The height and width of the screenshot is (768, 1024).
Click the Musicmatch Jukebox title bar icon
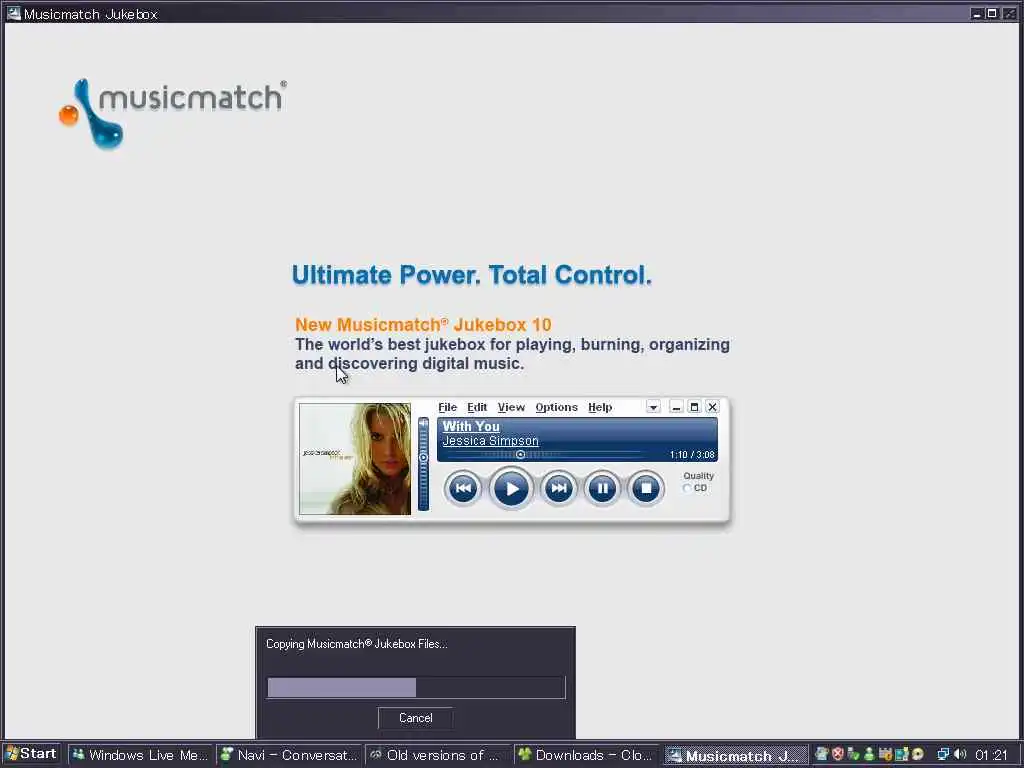point(12,13)
